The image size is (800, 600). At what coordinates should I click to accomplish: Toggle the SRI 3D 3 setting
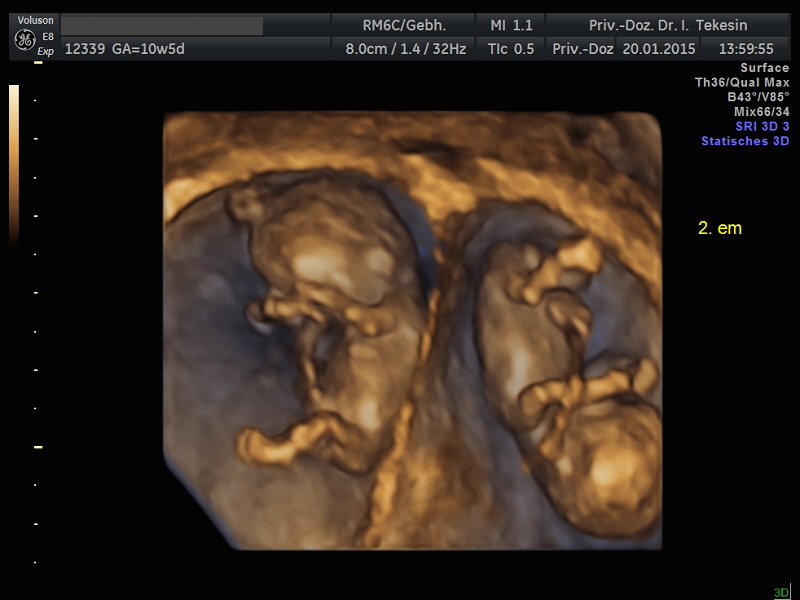757,126
